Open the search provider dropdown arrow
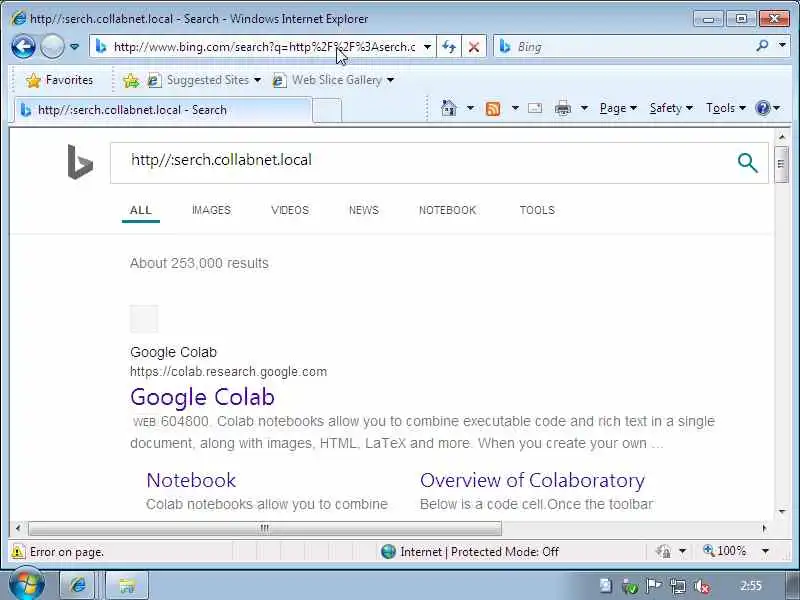Viewport: 800px width, 600px height. 782,45
